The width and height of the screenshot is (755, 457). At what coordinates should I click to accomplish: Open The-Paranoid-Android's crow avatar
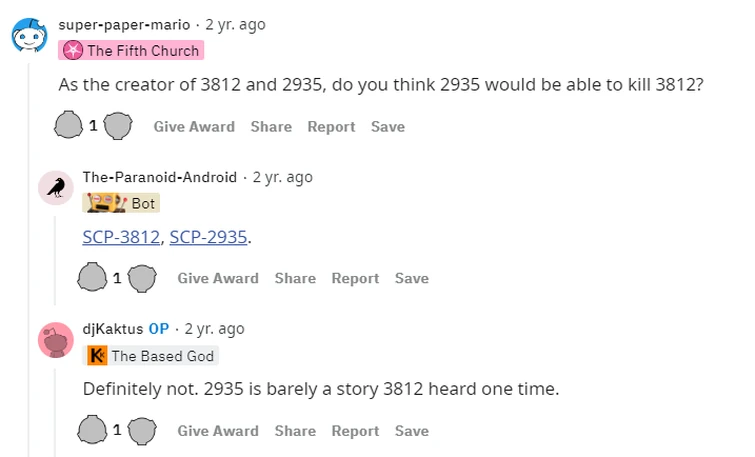click(x=55, y=188)
